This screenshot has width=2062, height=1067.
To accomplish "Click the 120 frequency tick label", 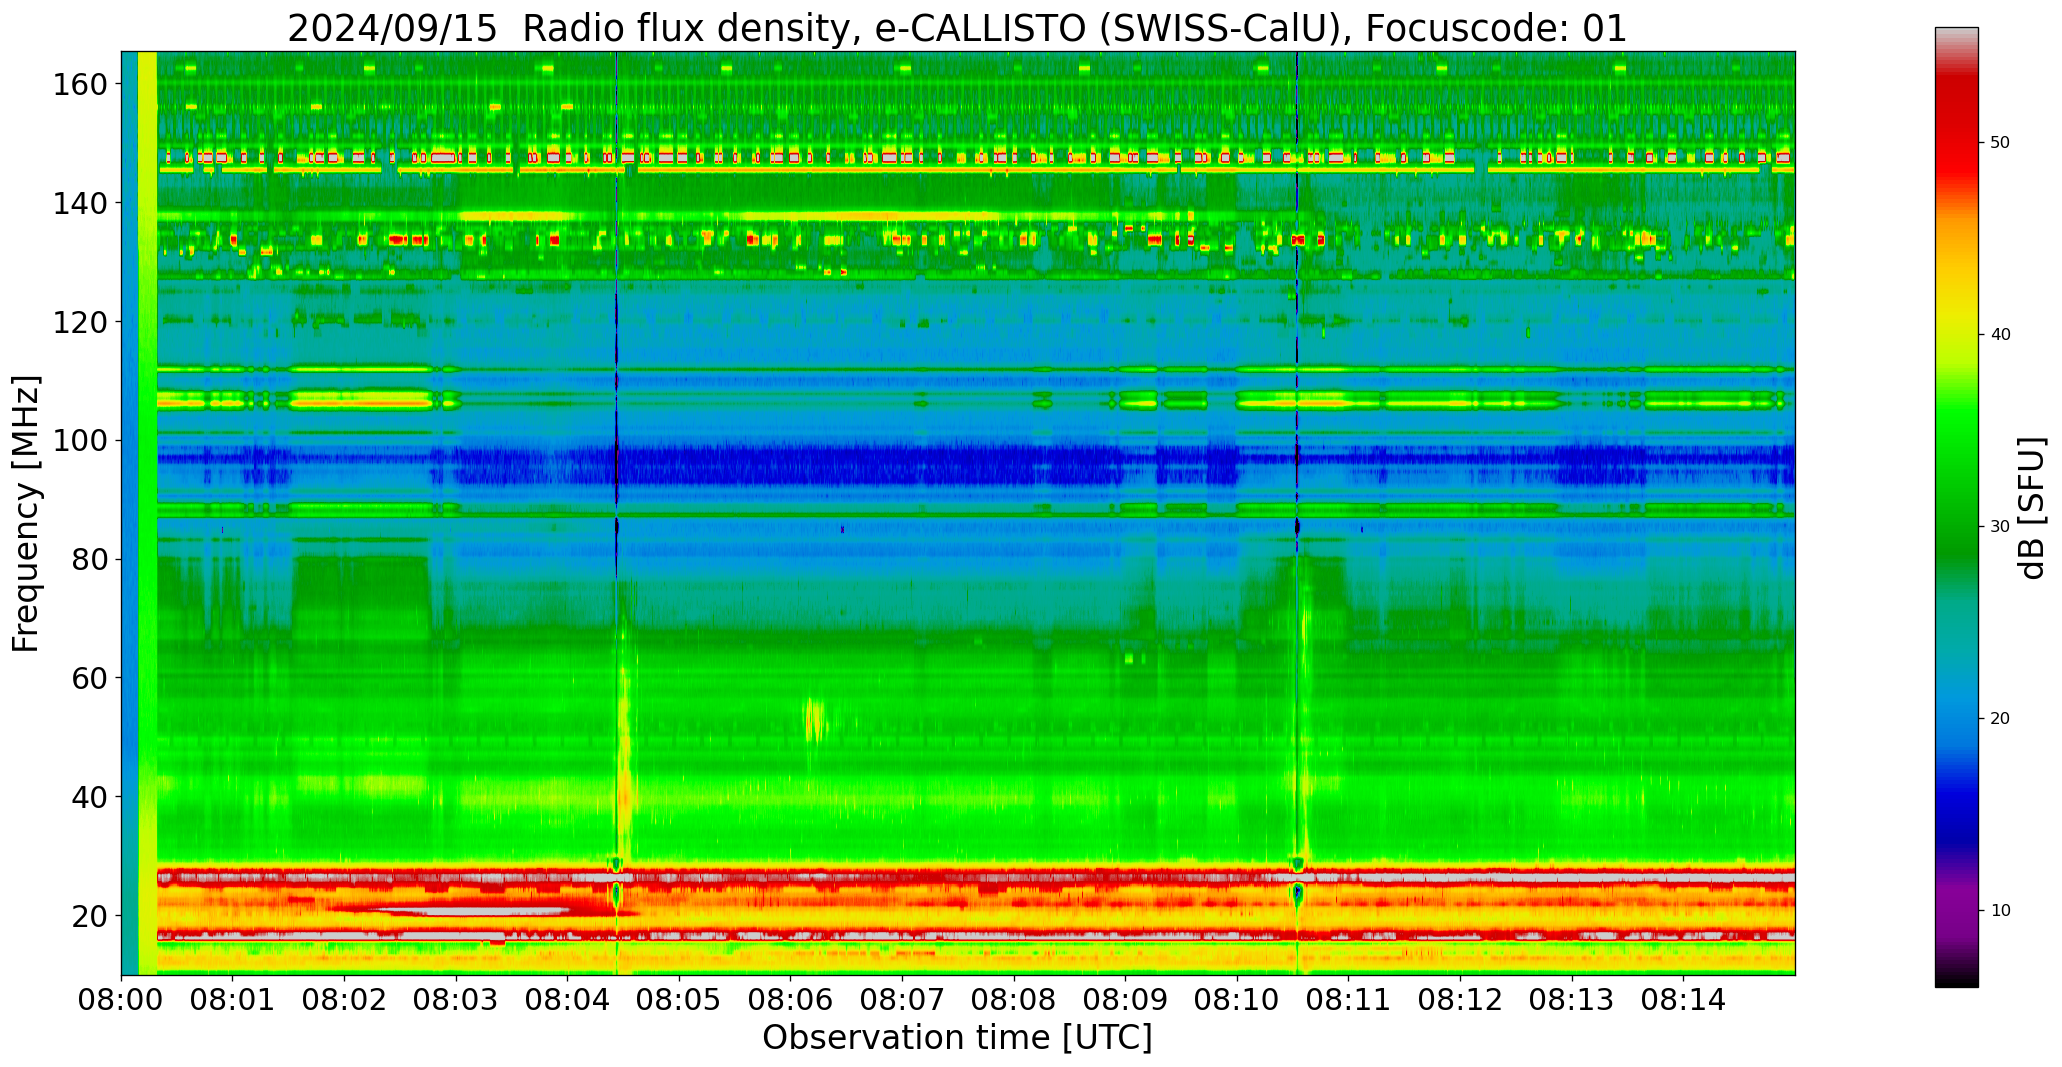I will coord(82,322).
